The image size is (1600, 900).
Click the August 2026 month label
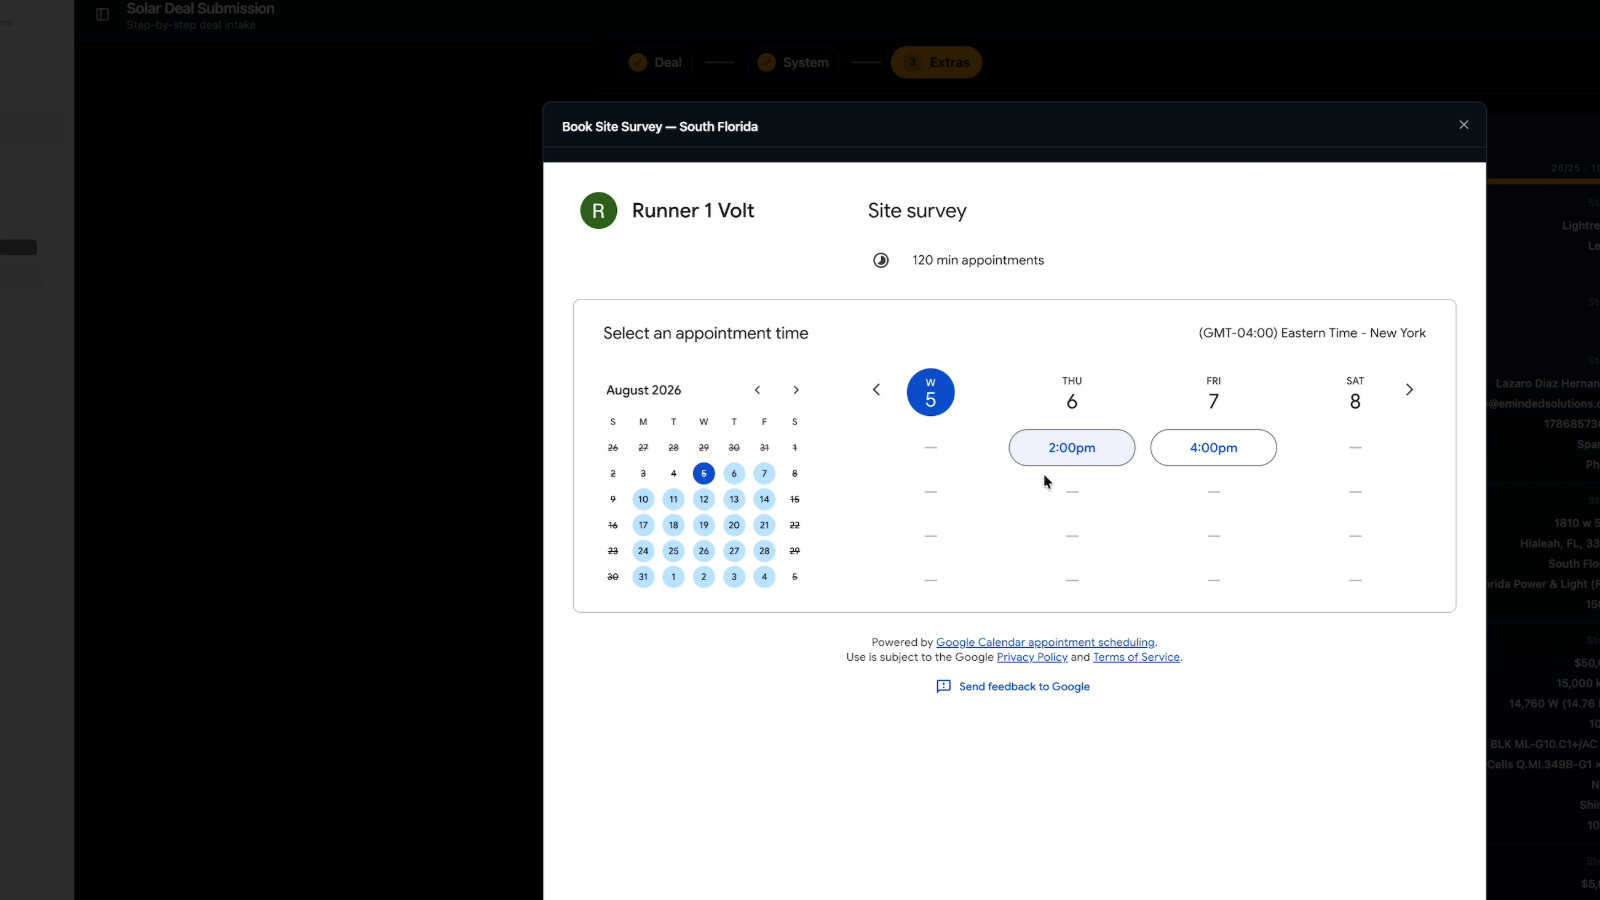coord(643,390)
